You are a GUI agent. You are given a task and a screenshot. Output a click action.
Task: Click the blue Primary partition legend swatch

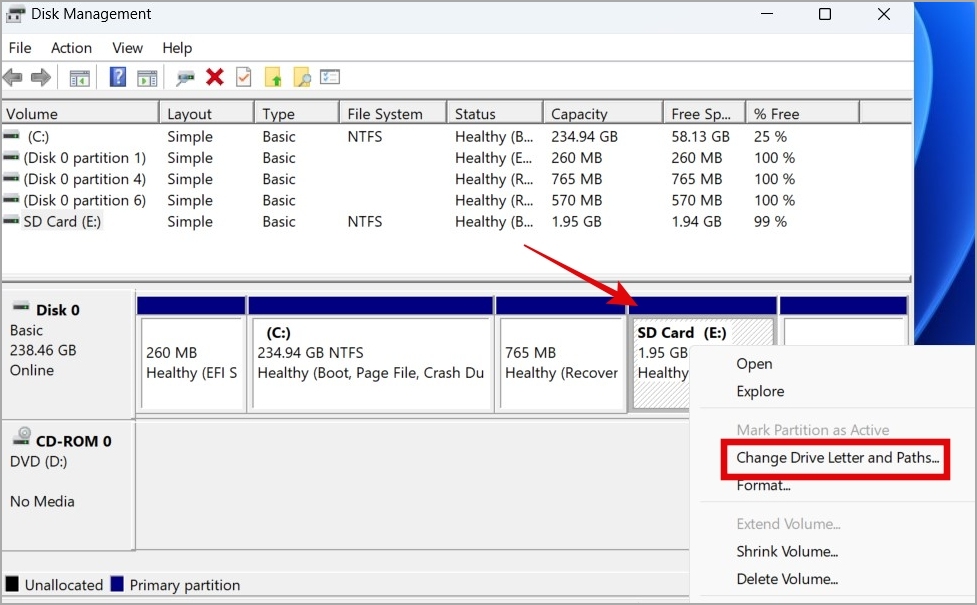(x=117, y=584)
